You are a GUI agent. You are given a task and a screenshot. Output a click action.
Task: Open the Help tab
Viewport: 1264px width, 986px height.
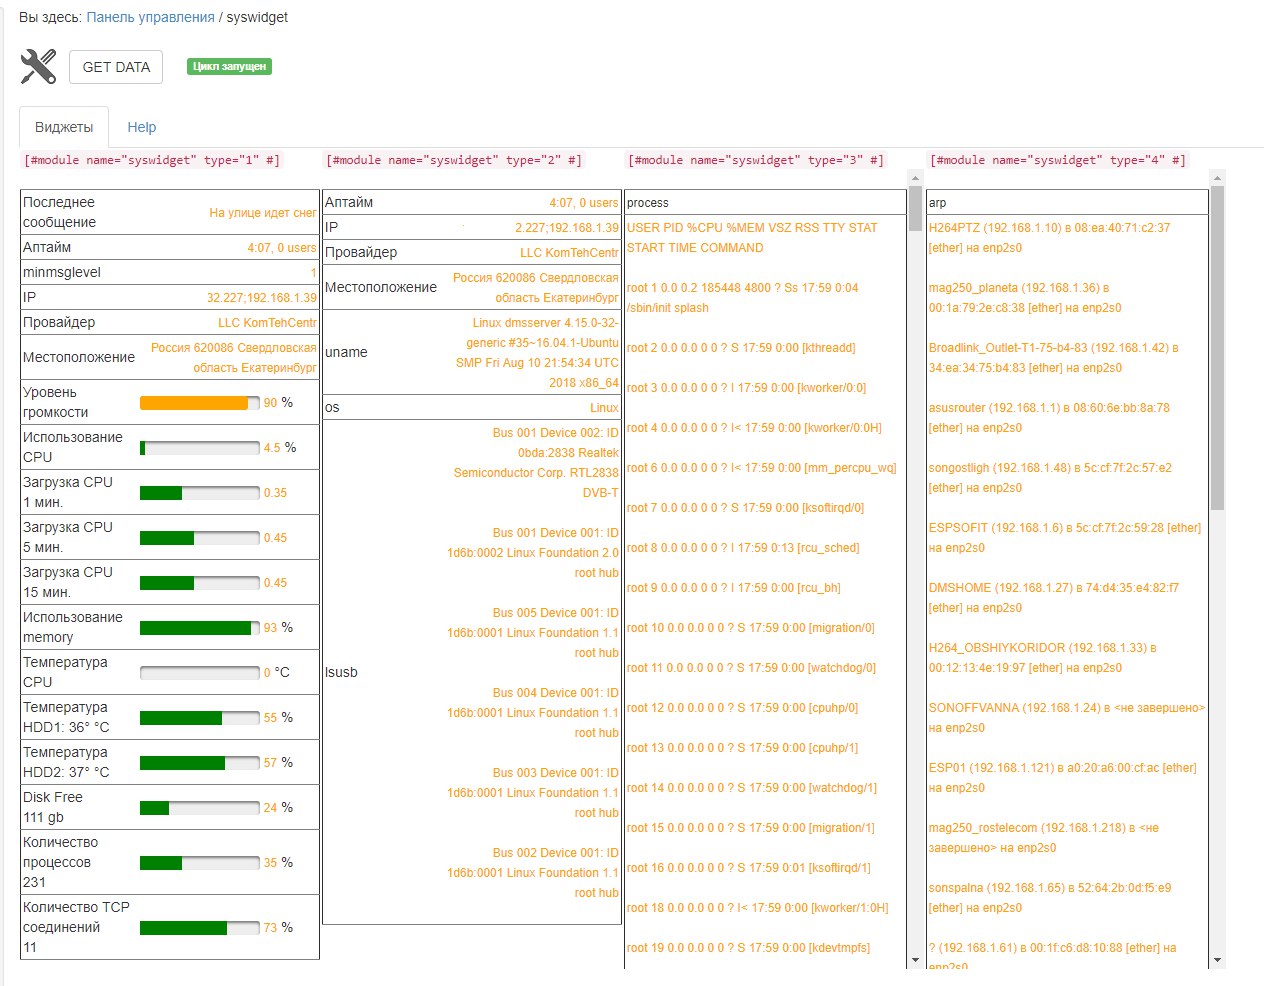point(141,127)
